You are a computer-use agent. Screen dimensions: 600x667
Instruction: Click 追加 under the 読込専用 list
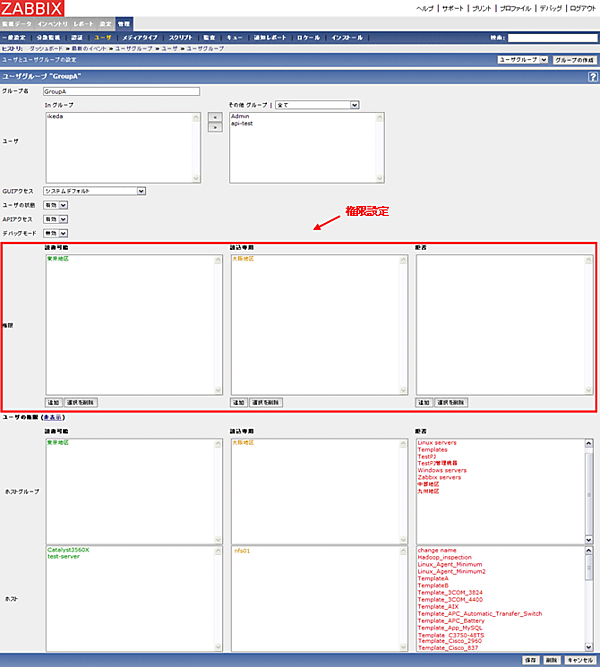click(239, 402)
